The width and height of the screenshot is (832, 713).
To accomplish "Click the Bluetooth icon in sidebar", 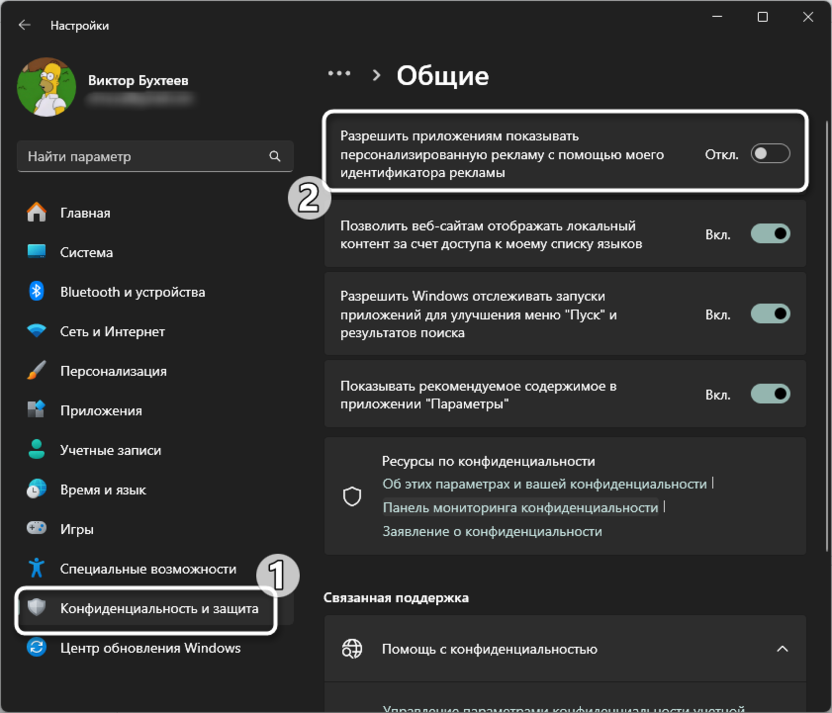I will pos(37,291).
